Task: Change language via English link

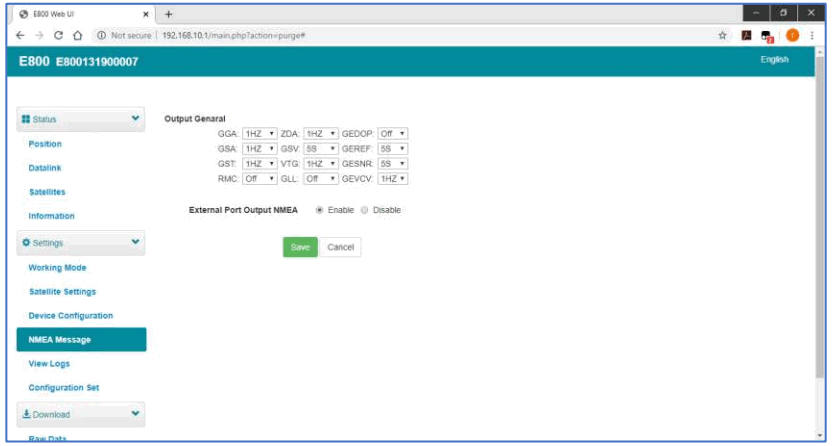Action: 775,59
